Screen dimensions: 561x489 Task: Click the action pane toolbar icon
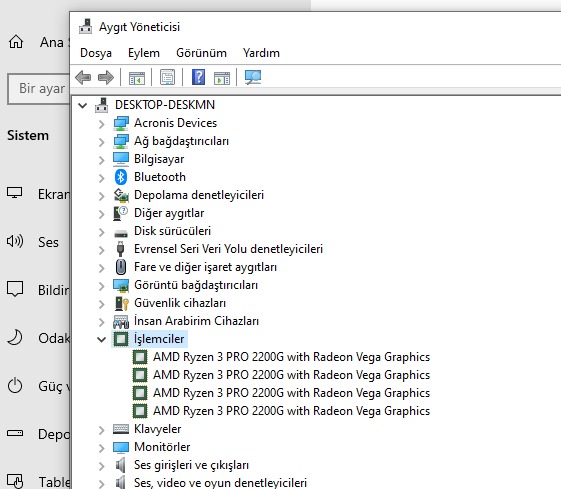pyautogui.click(x=222, y=77)
